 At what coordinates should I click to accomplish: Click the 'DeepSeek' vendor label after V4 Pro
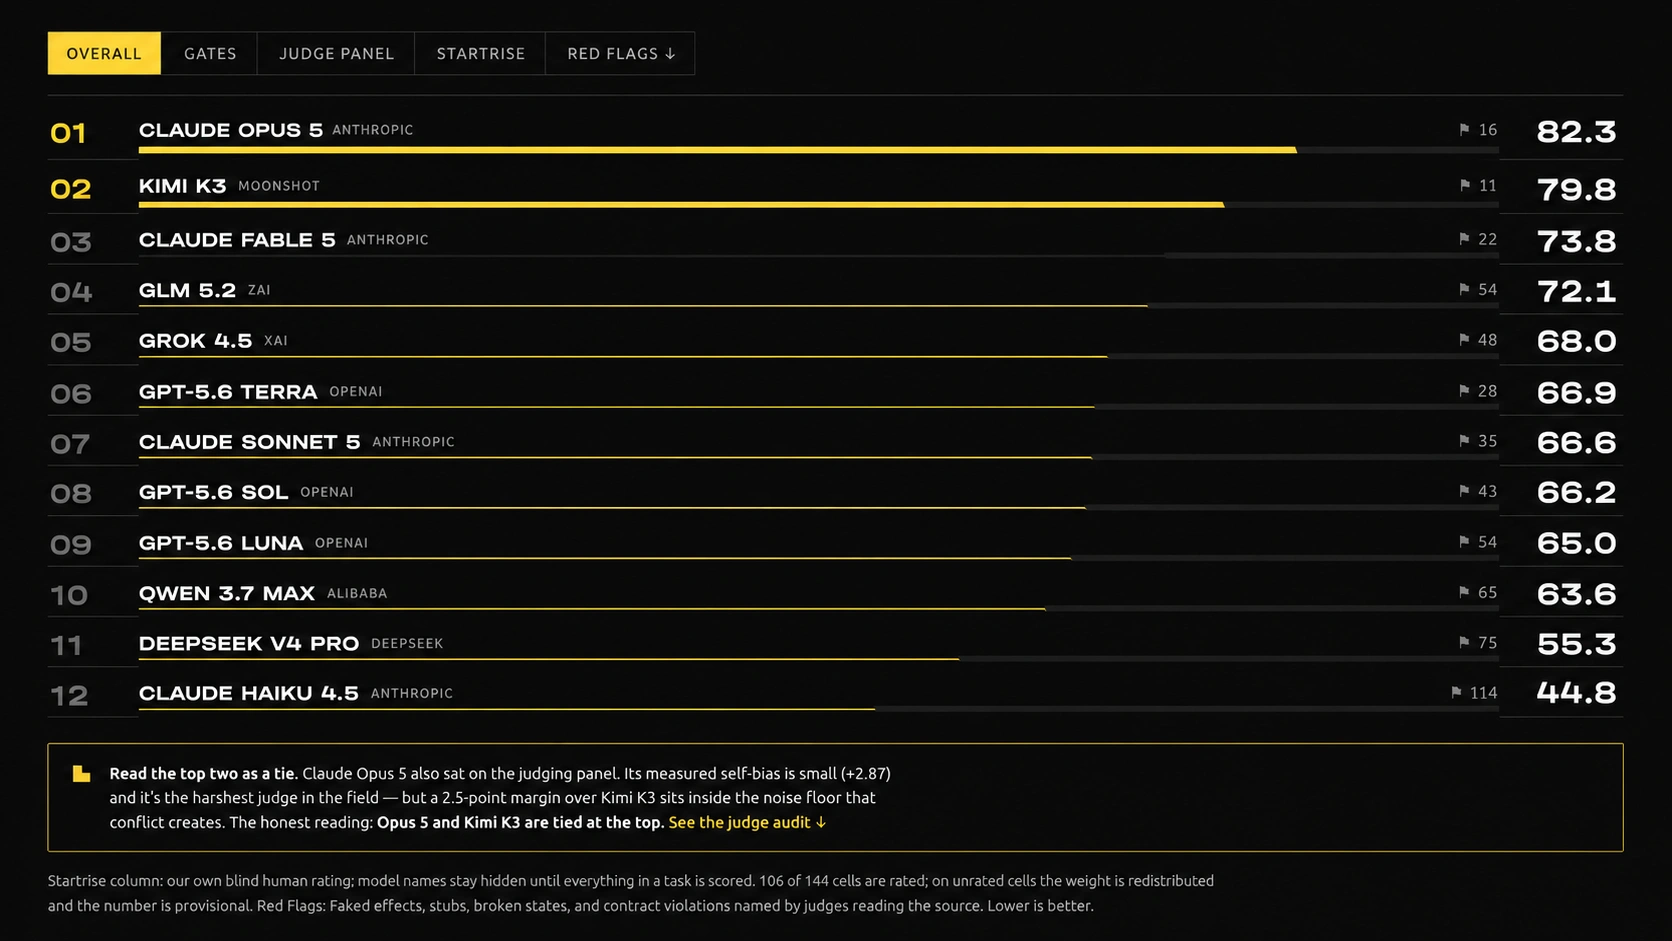pyautogui.click(x=407, y=644)
